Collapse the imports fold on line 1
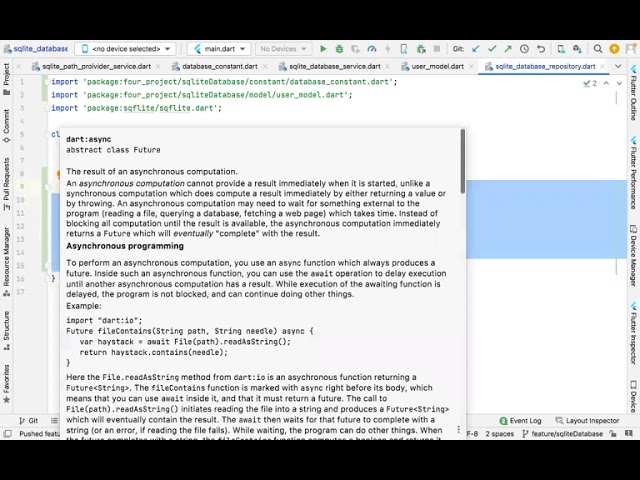This screenshot has width=640, height=480. pos(47,82)
